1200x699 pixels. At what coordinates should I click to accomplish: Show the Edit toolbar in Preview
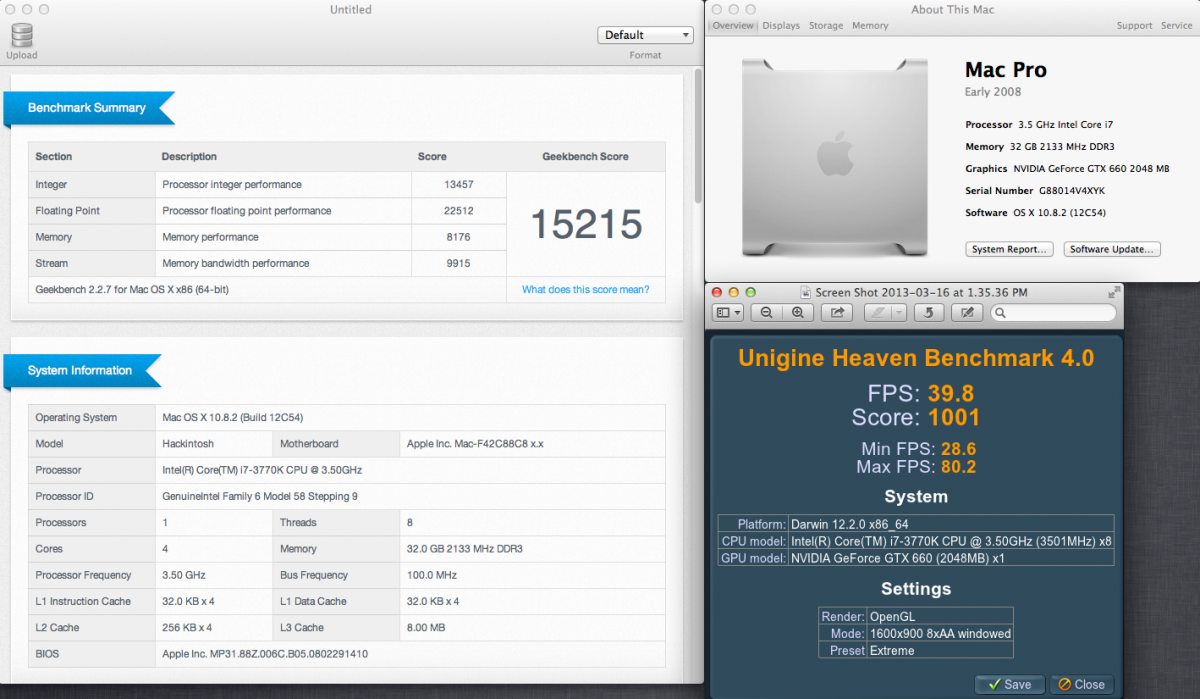point(966,313)
